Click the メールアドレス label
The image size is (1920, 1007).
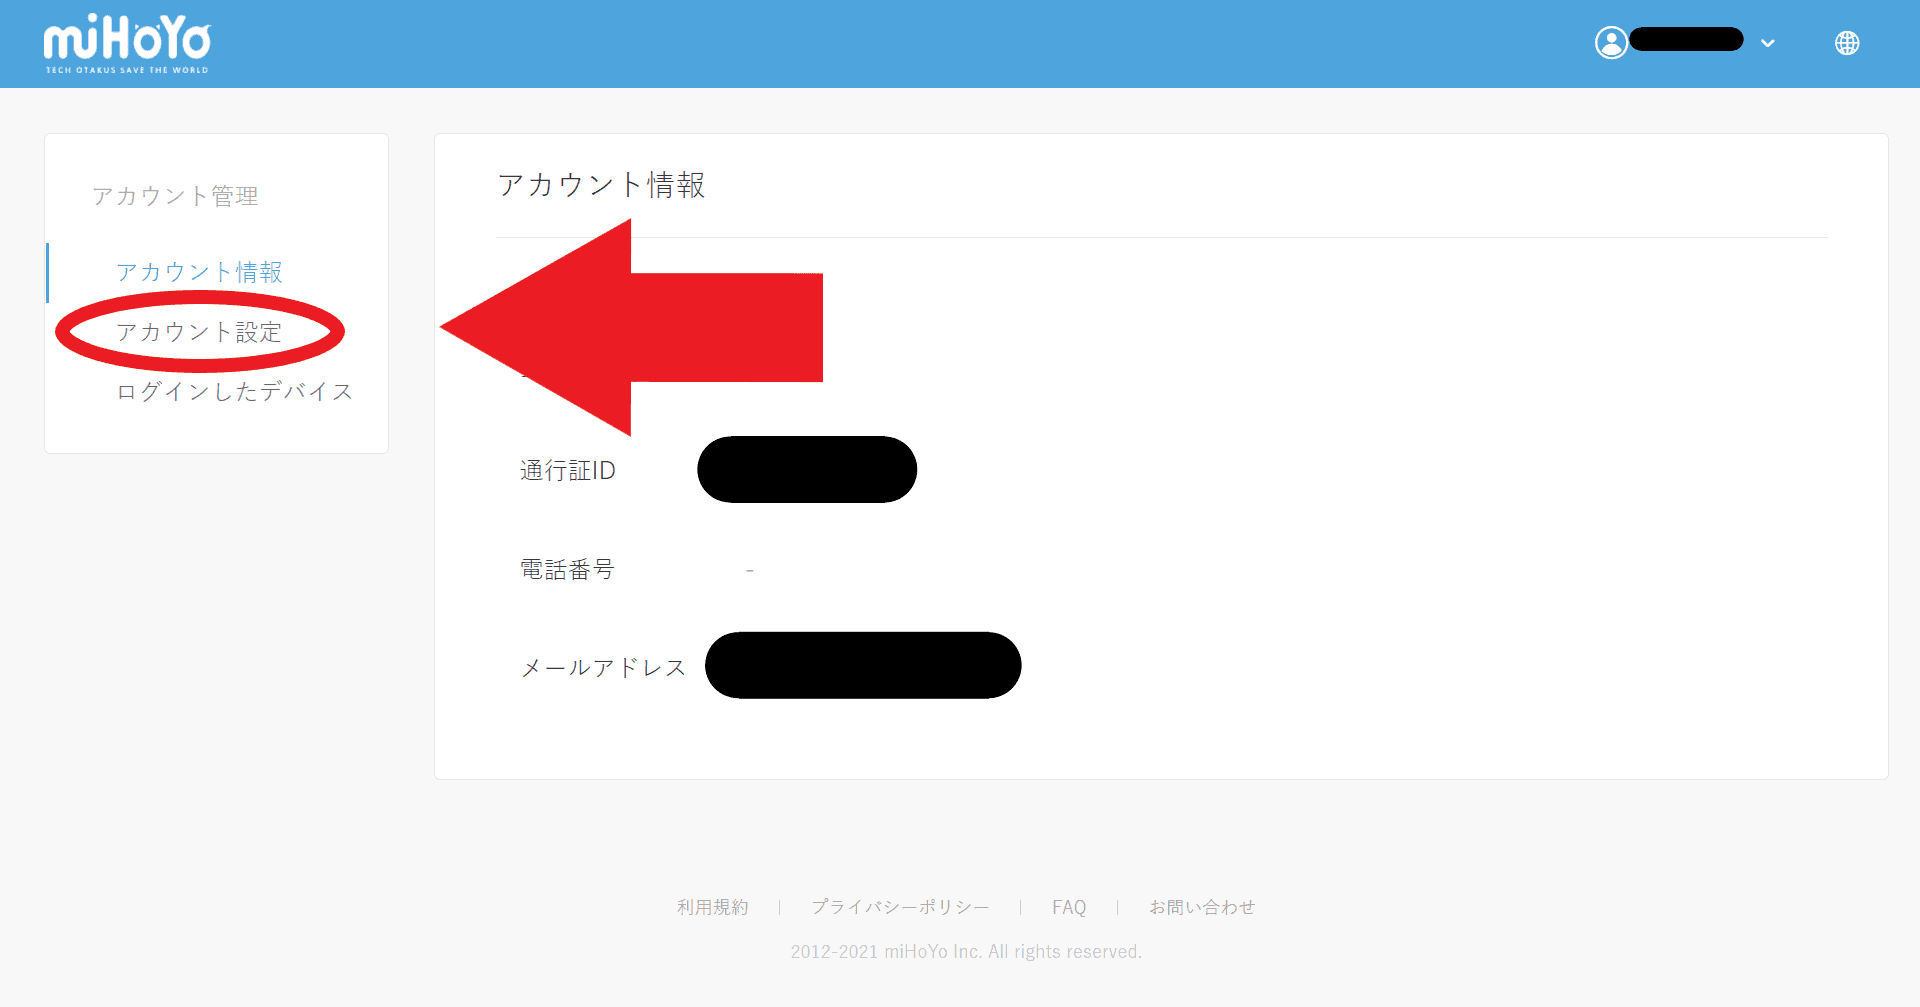pos(603,667)
